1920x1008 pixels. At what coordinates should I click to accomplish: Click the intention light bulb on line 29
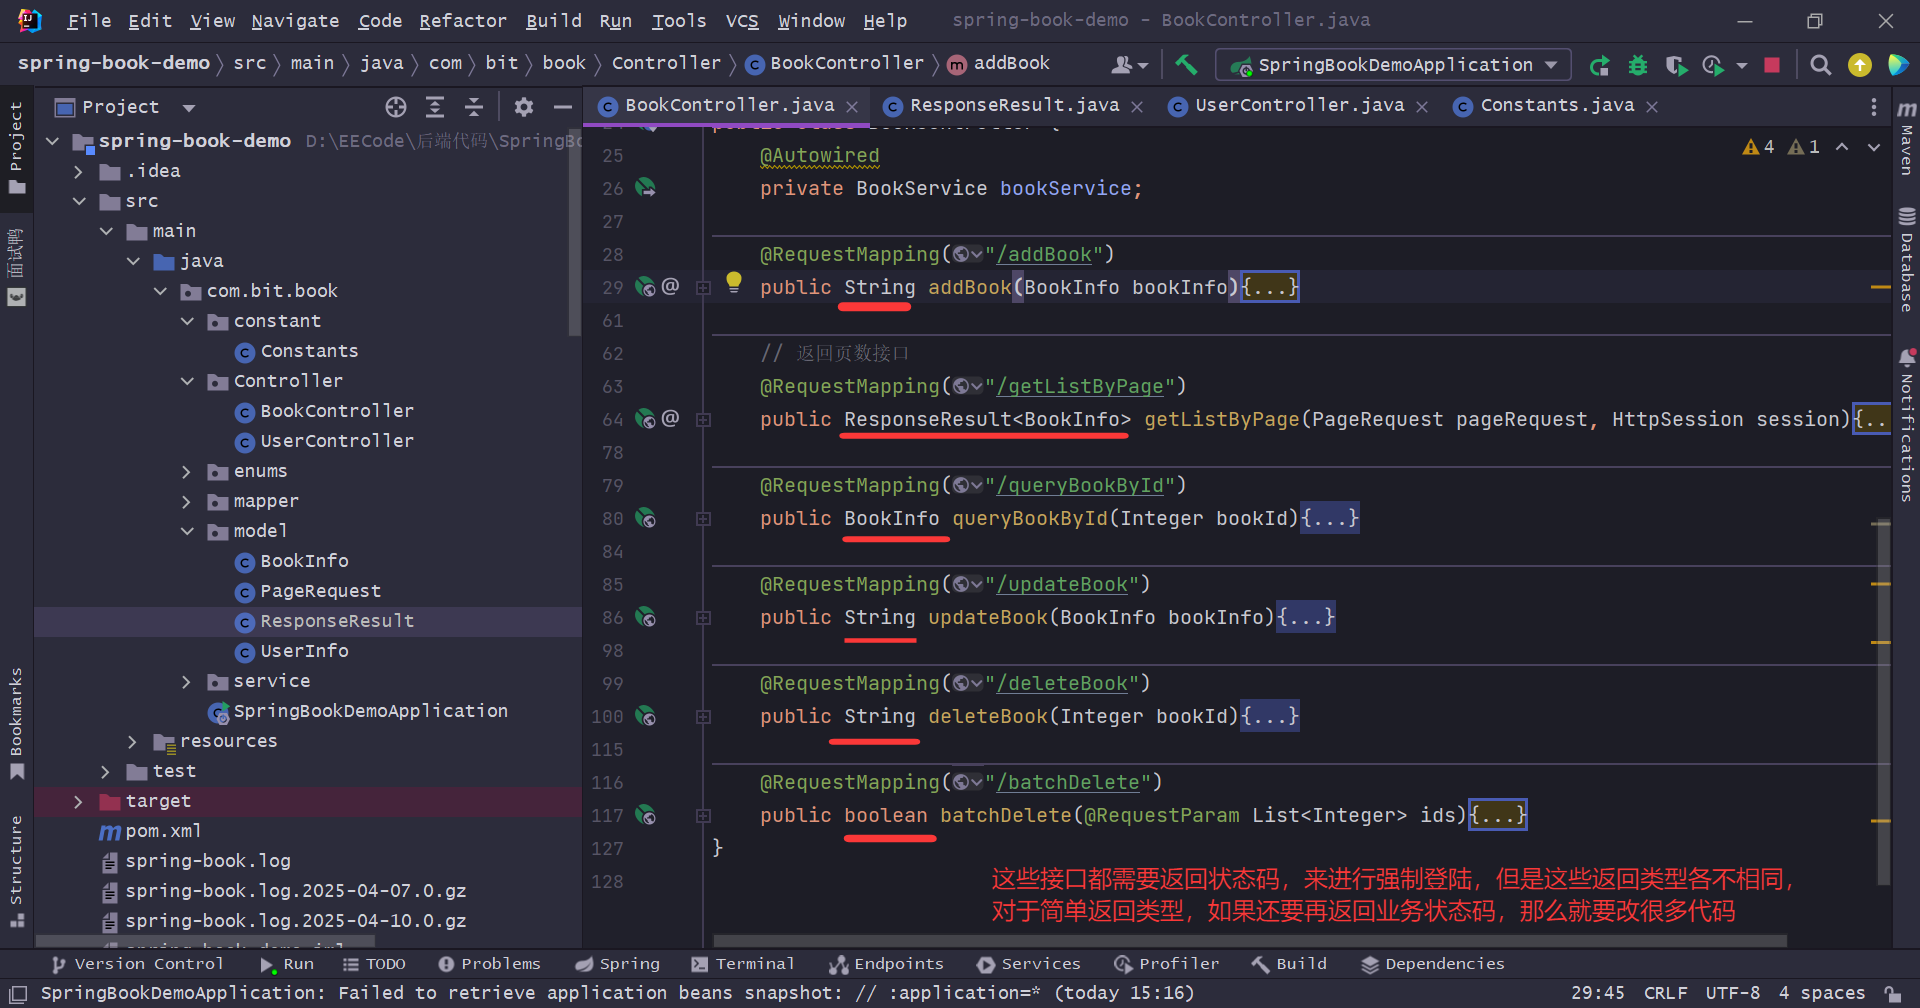734,282
